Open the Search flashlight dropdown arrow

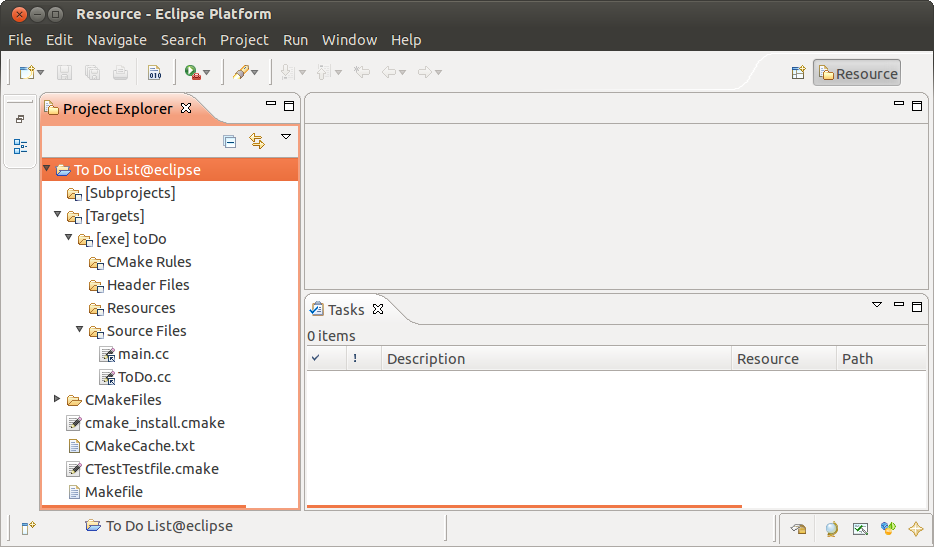point(255,73)
